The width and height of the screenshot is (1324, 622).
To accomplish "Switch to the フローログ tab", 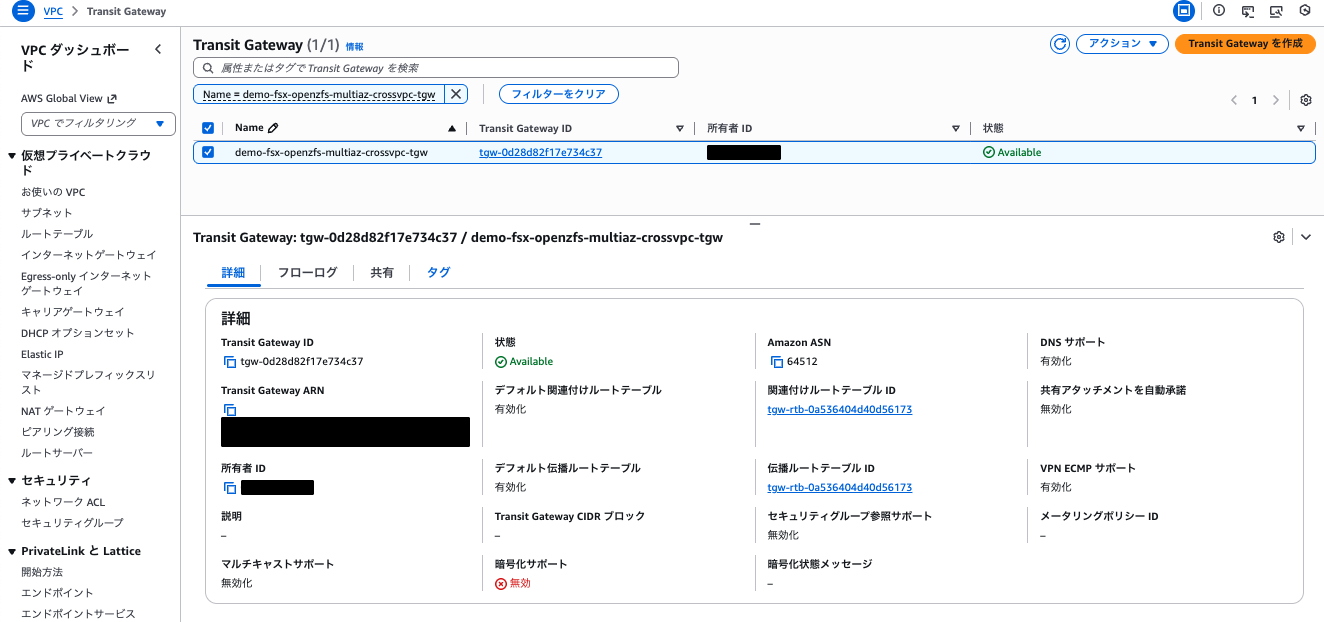I will tap(310, 271).
